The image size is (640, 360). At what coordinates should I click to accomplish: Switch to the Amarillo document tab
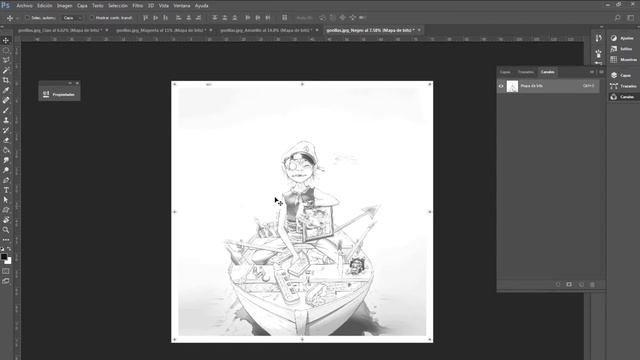pos(266,30)
